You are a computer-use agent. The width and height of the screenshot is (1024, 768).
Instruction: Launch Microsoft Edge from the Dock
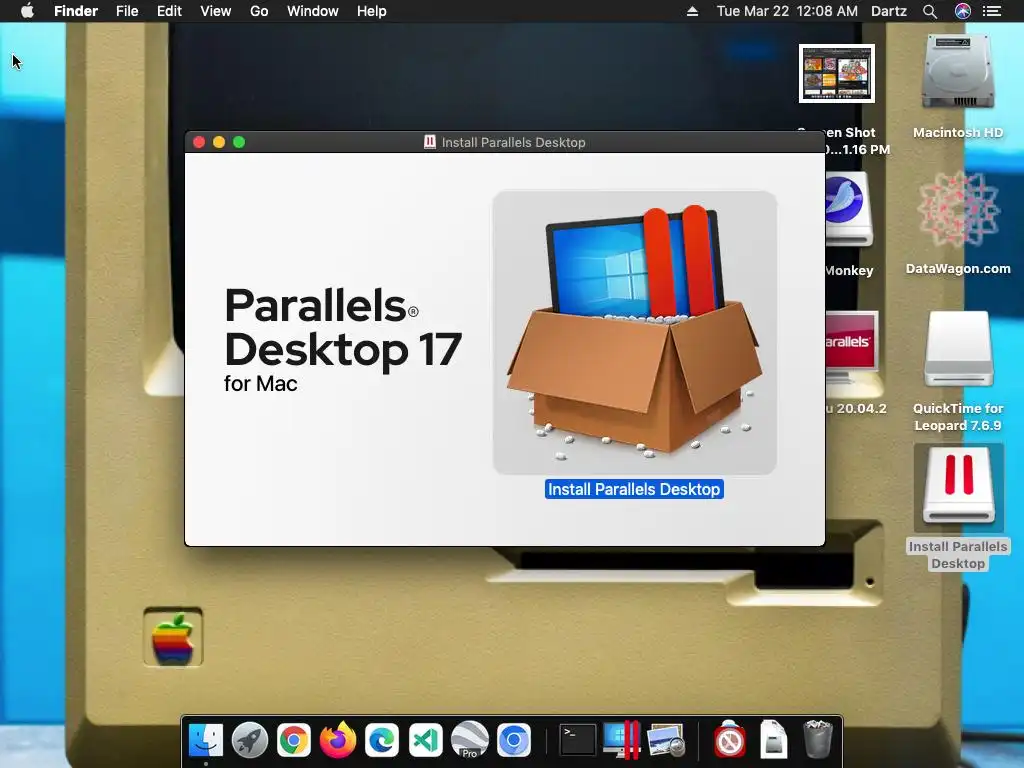382,741
